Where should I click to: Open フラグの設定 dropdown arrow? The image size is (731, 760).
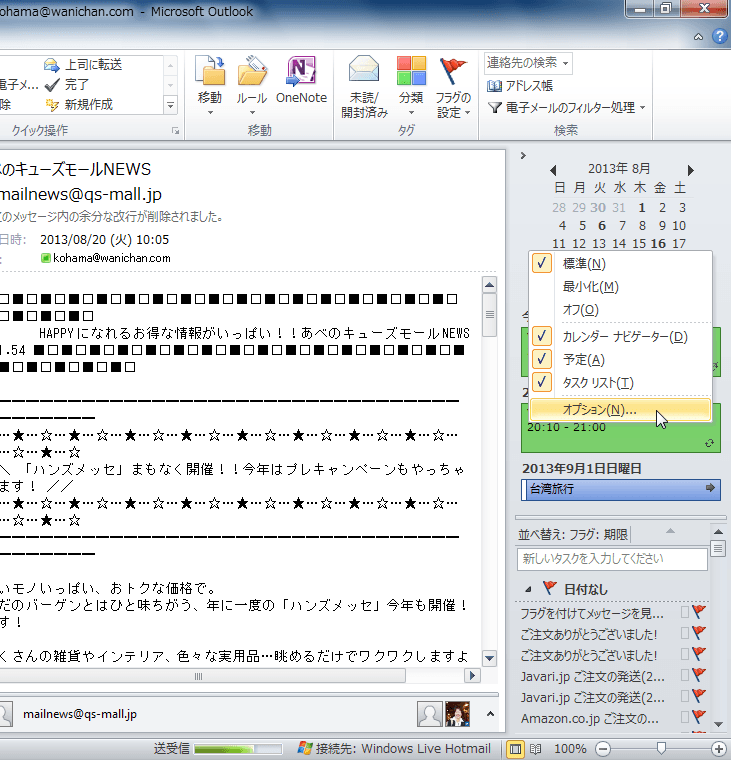click(468, 113)
